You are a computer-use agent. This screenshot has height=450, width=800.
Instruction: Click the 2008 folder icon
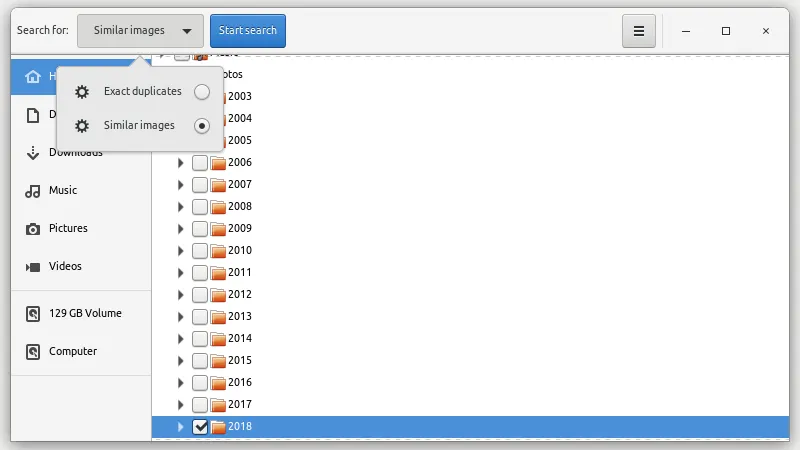point(218,207)
